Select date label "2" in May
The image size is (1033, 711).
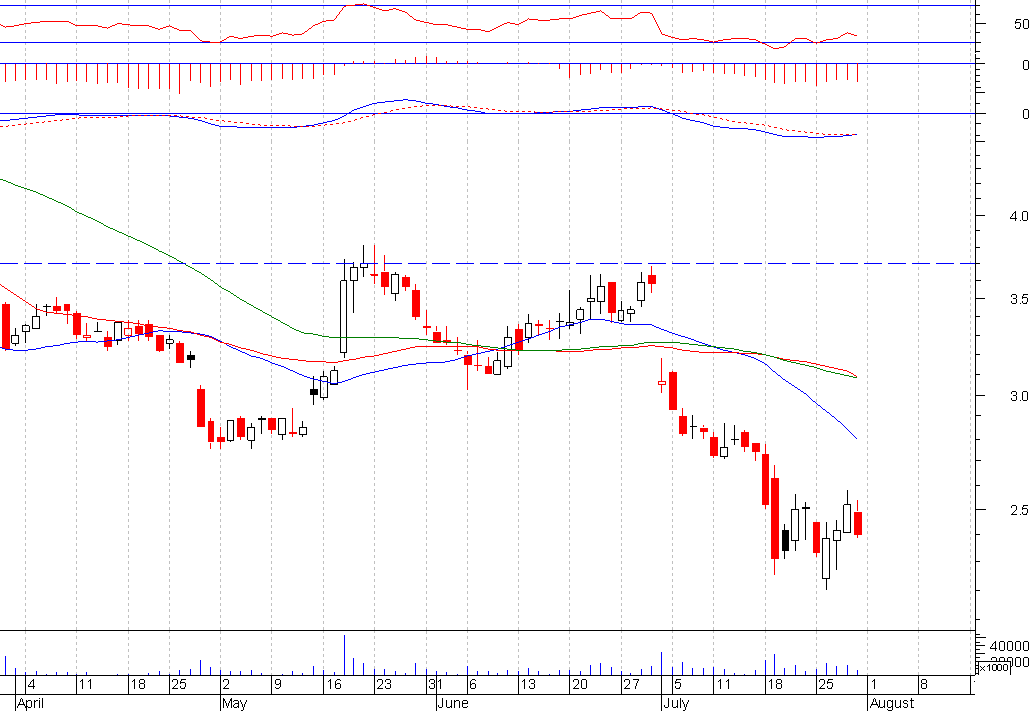[x=226, y=685]
